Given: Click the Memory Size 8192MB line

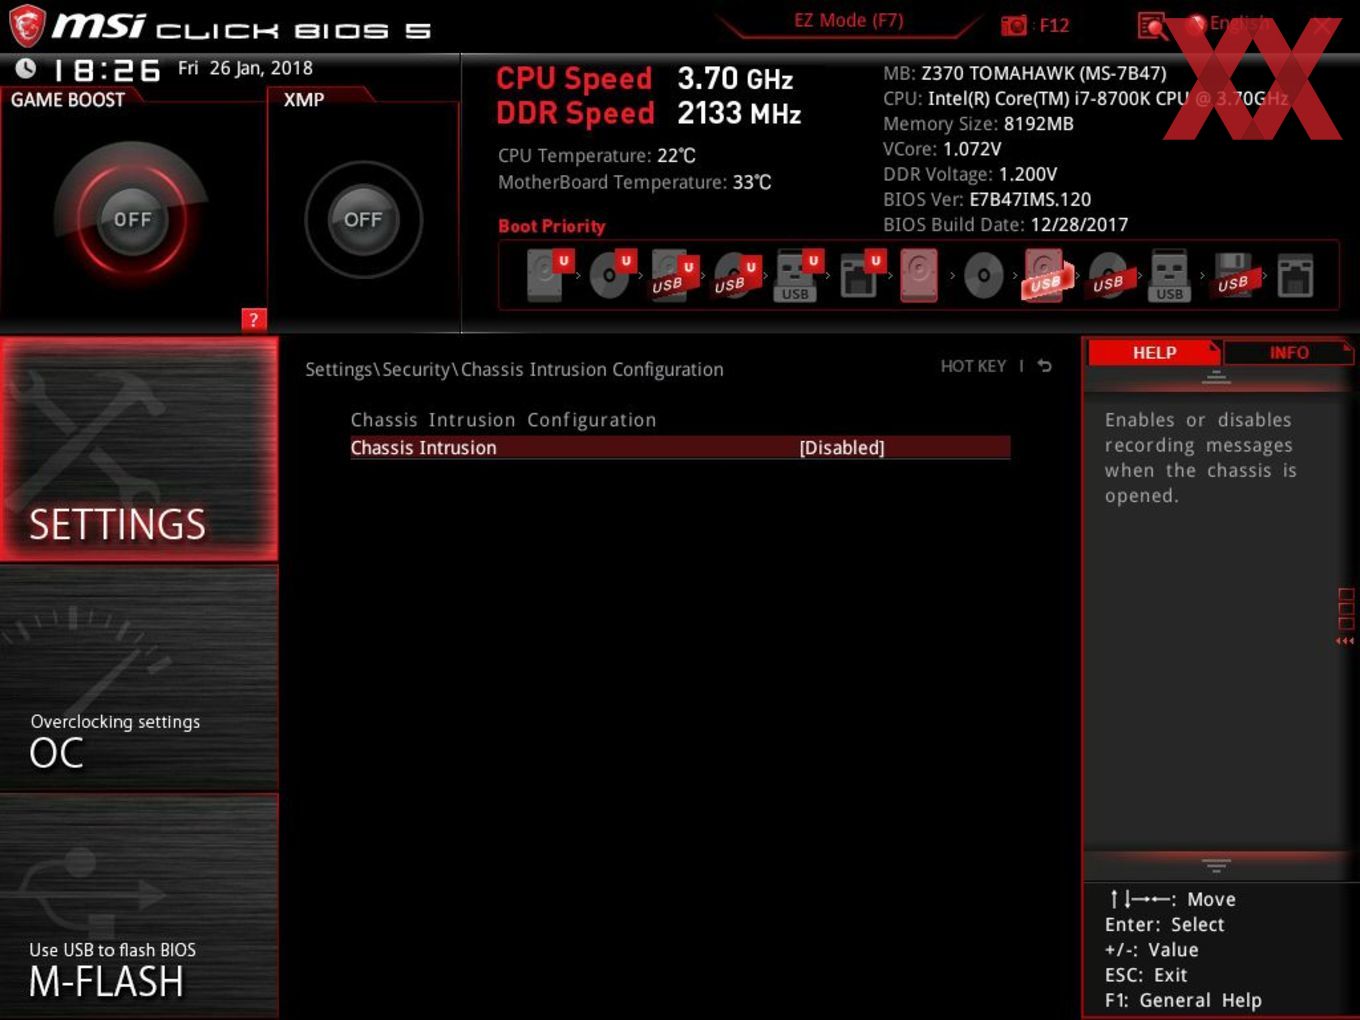Looking at the screenshot, I should point(978,124).
